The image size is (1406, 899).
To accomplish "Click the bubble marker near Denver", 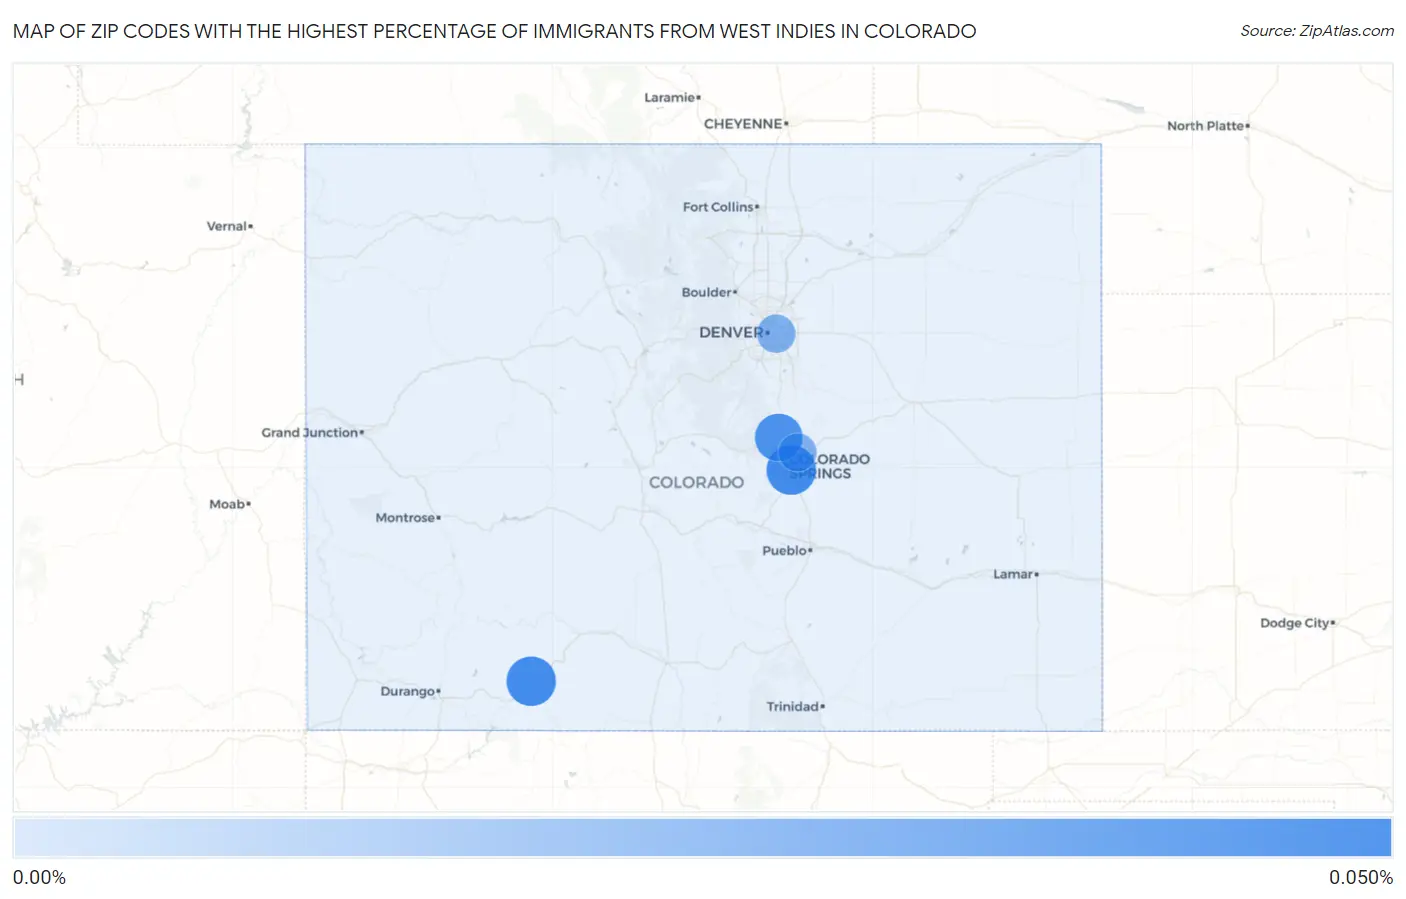I will (x=776, y=333).
